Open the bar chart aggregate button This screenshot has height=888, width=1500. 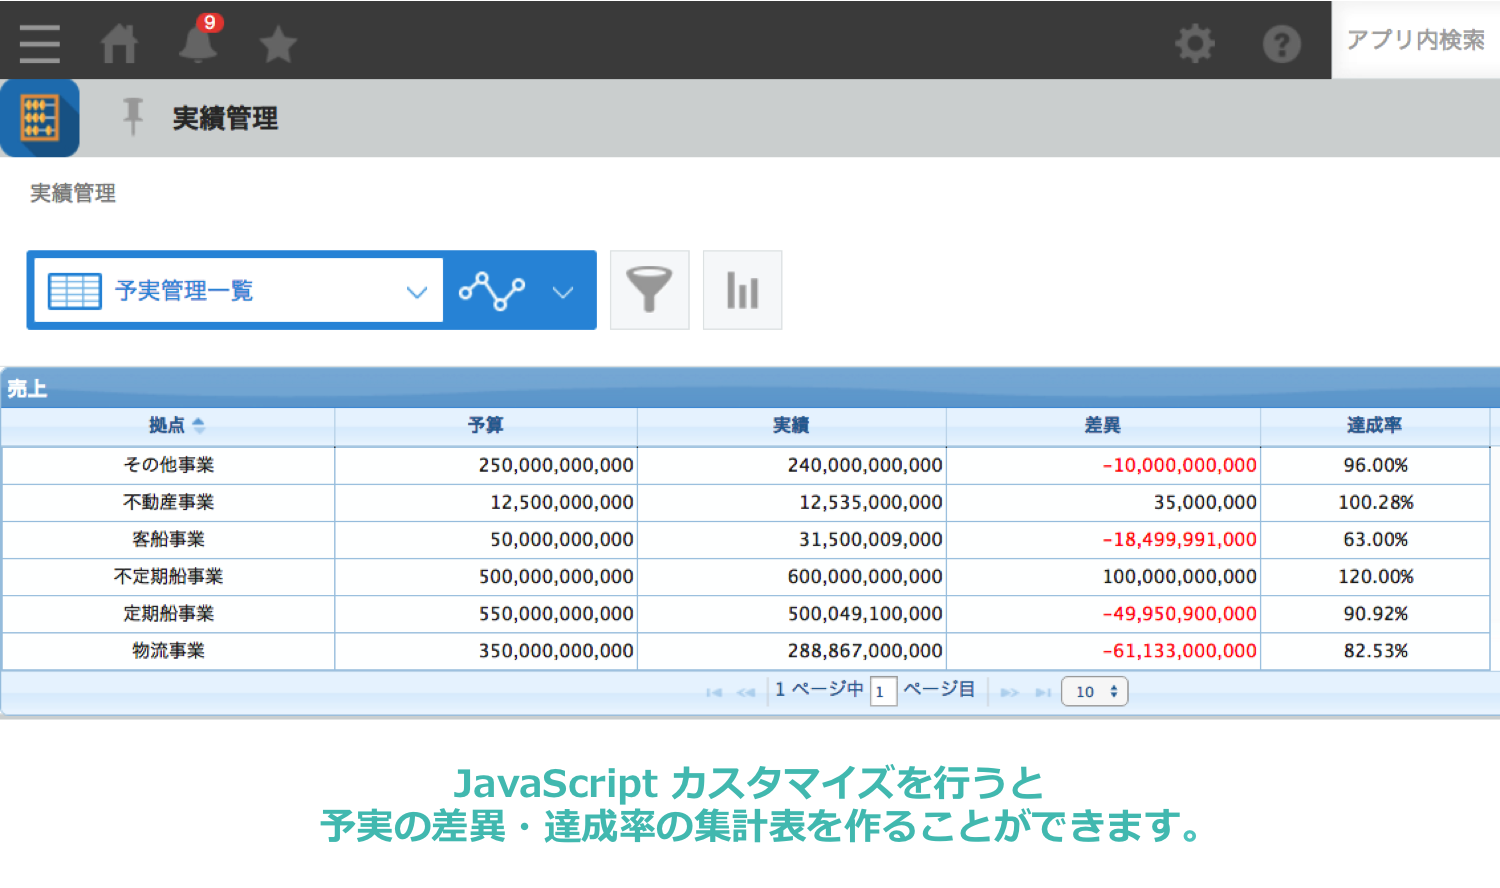click(742, 290)
